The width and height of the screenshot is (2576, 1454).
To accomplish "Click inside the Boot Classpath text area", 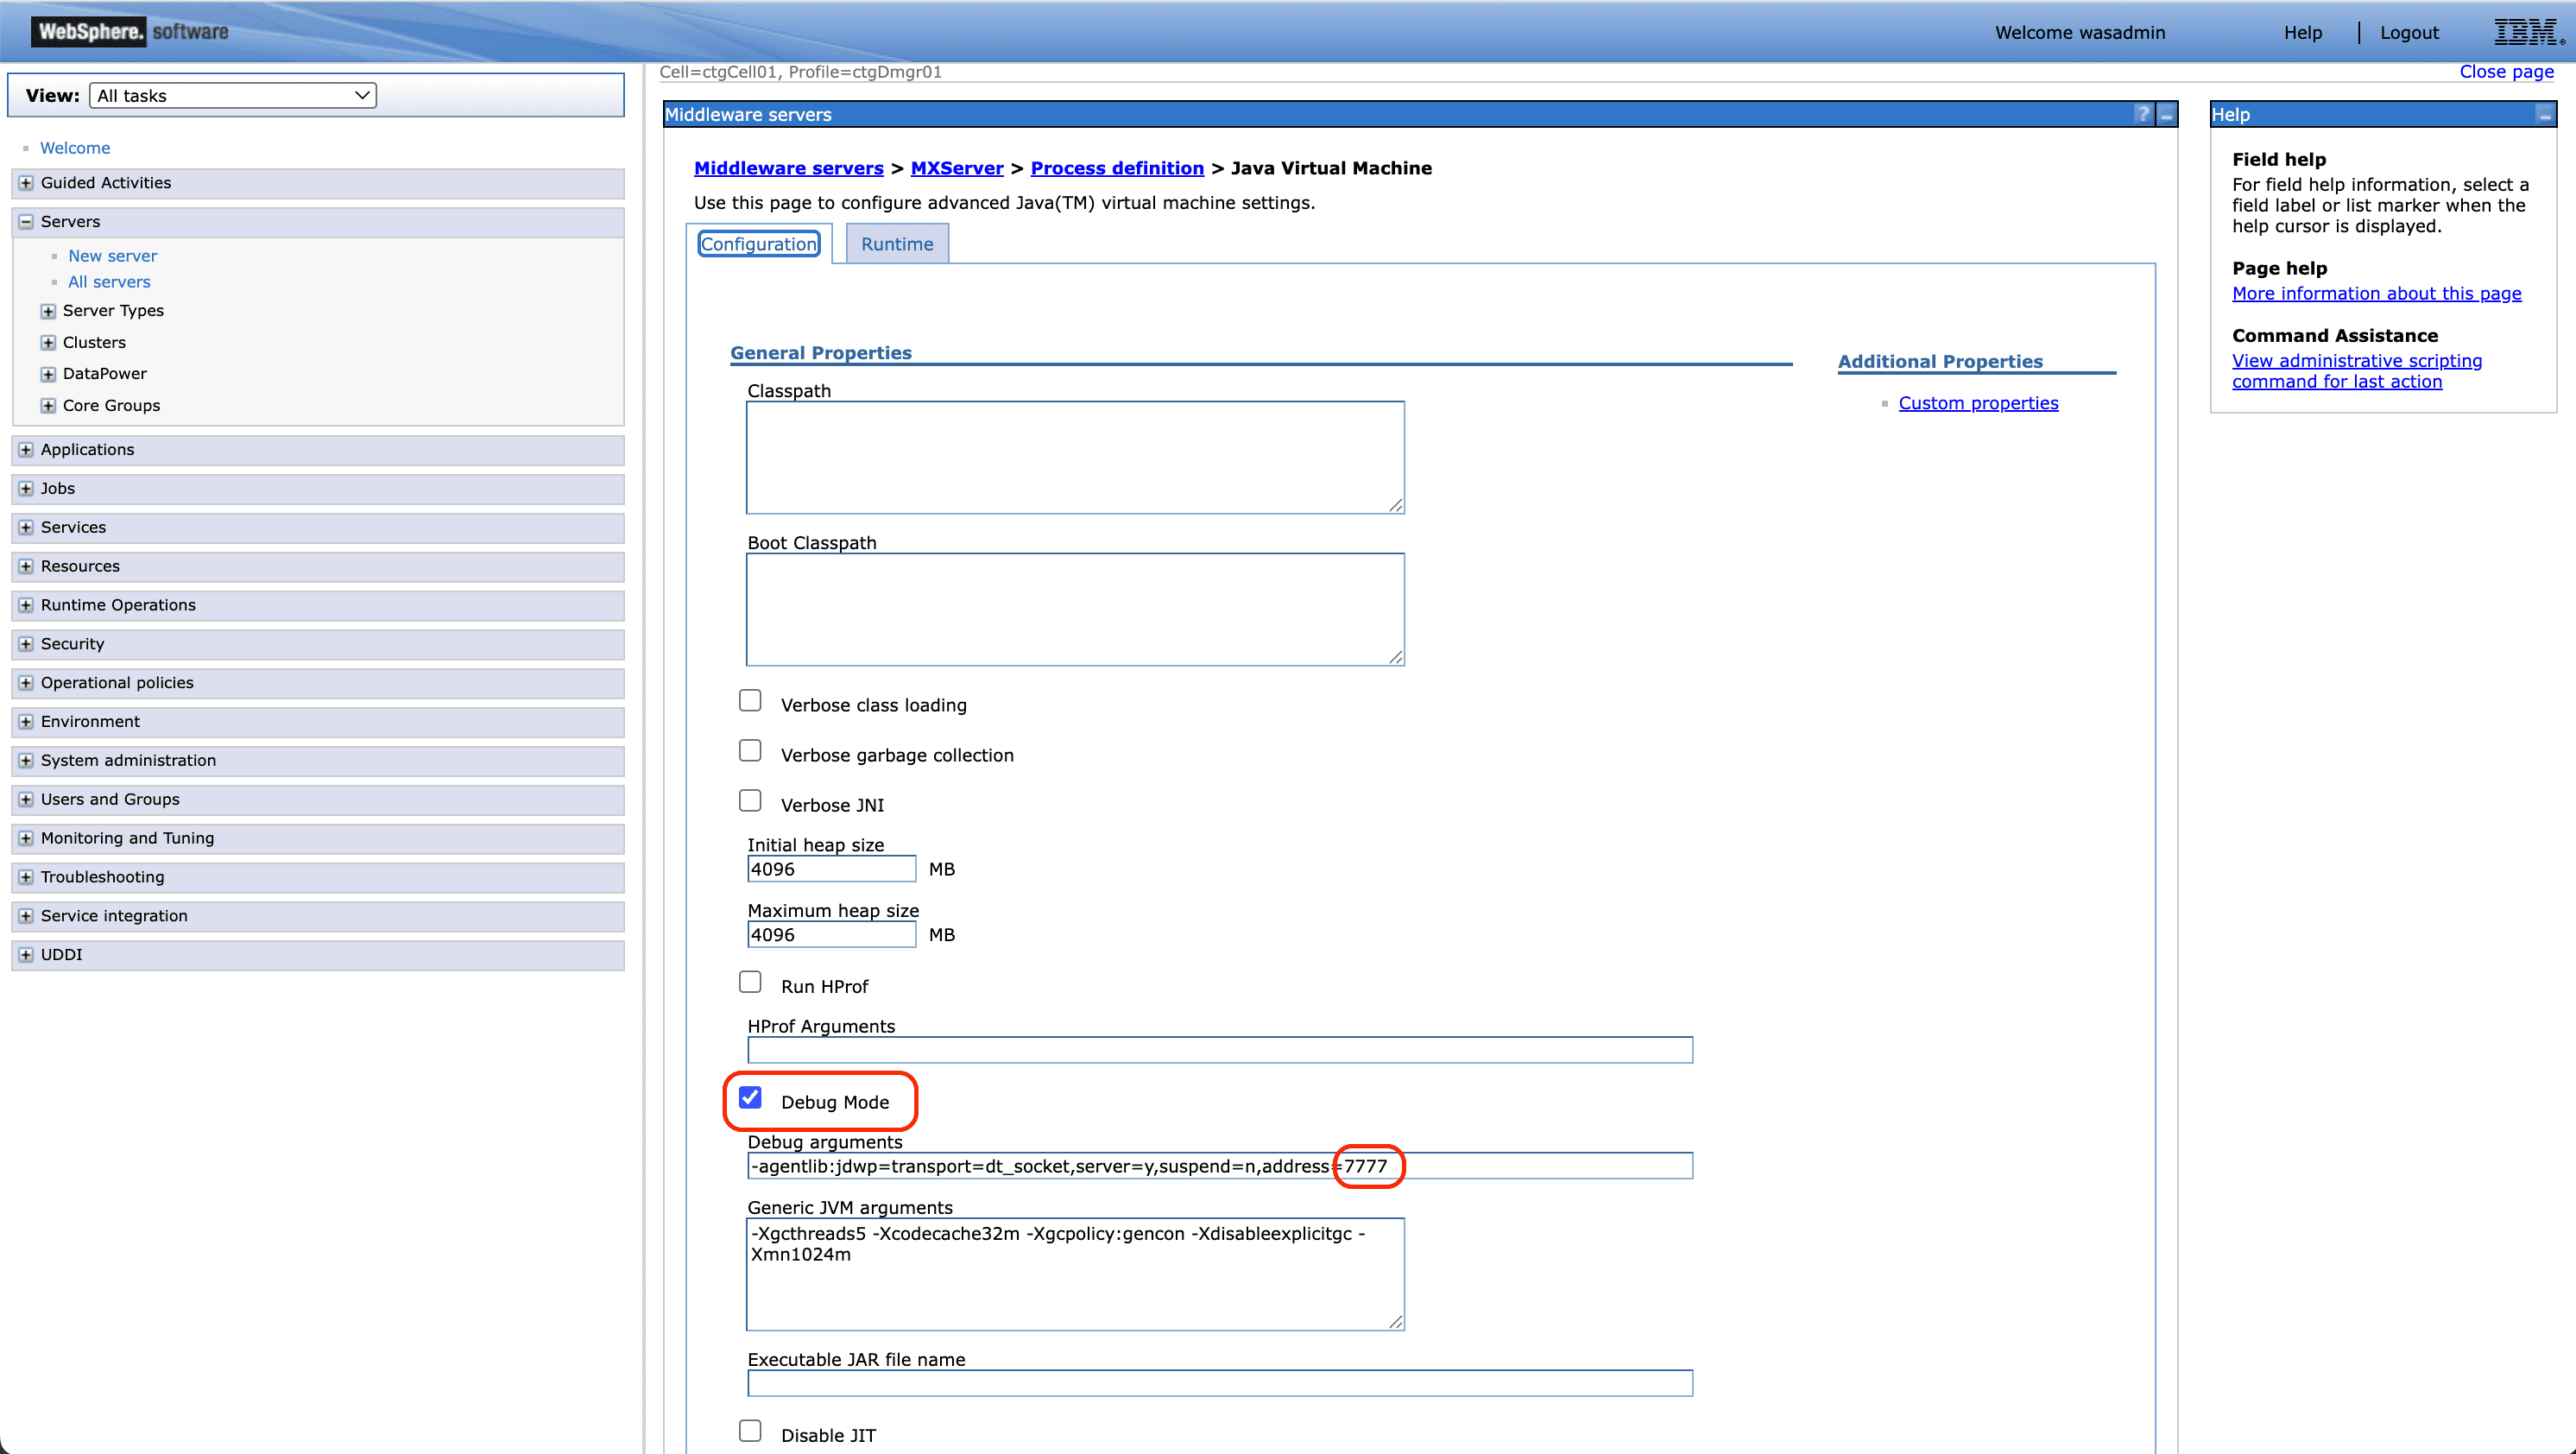I will tap(1075, 610).
